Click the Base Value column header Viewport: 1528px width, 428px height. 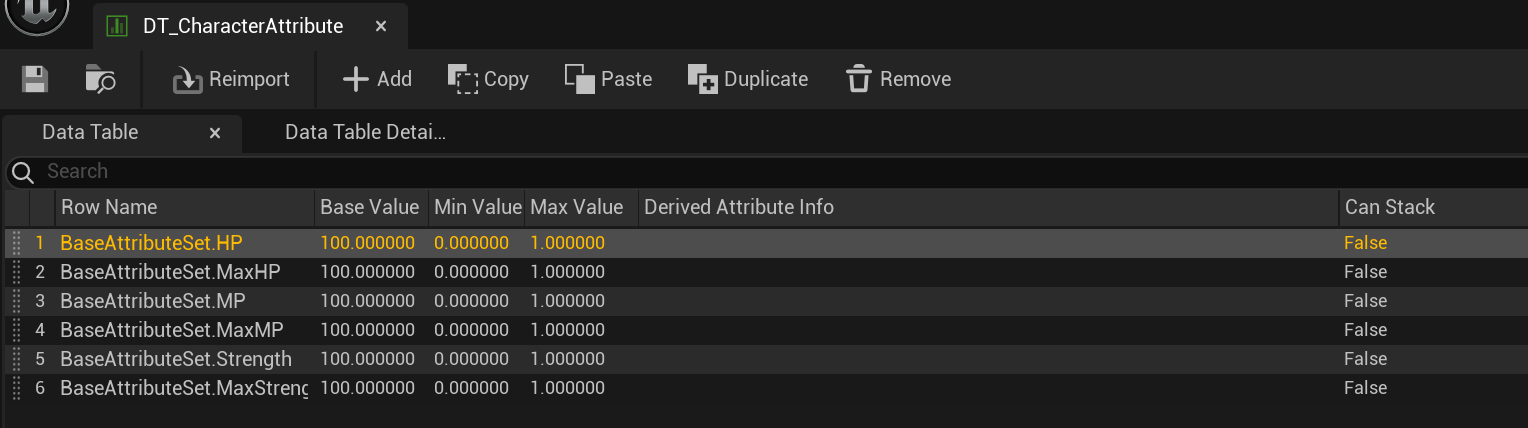(x=369, y=207)
